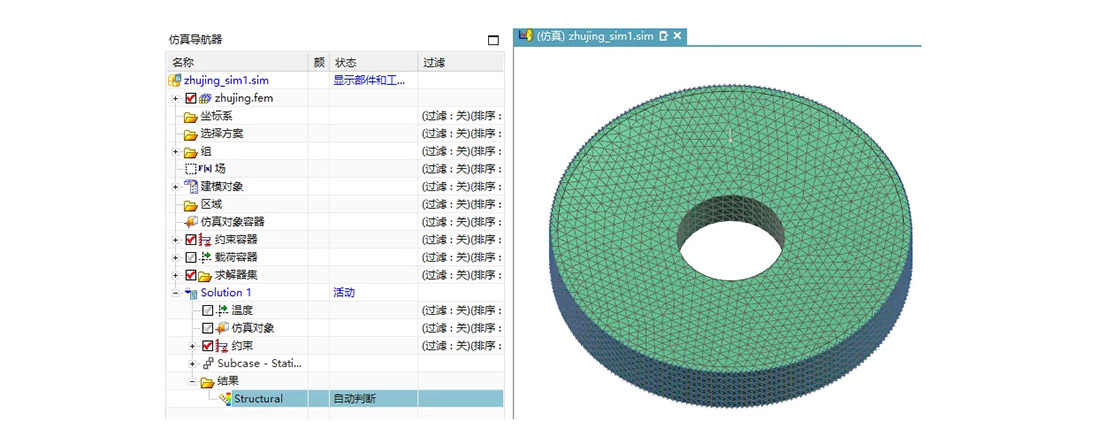Viewport: 1100px width, 444px height.
Task: Click the zhujing_sim1.sim root file icon
Action: (x=175, y=81)
